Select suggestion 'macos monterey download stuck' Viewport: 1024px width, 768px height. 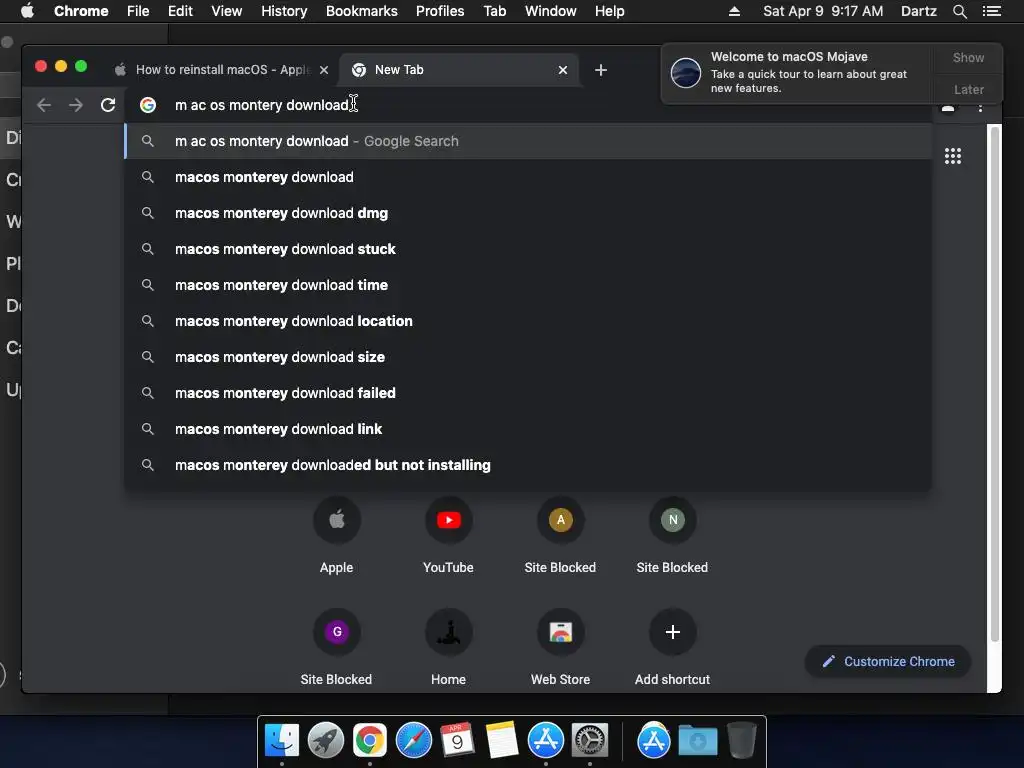[x=528, y=249]
